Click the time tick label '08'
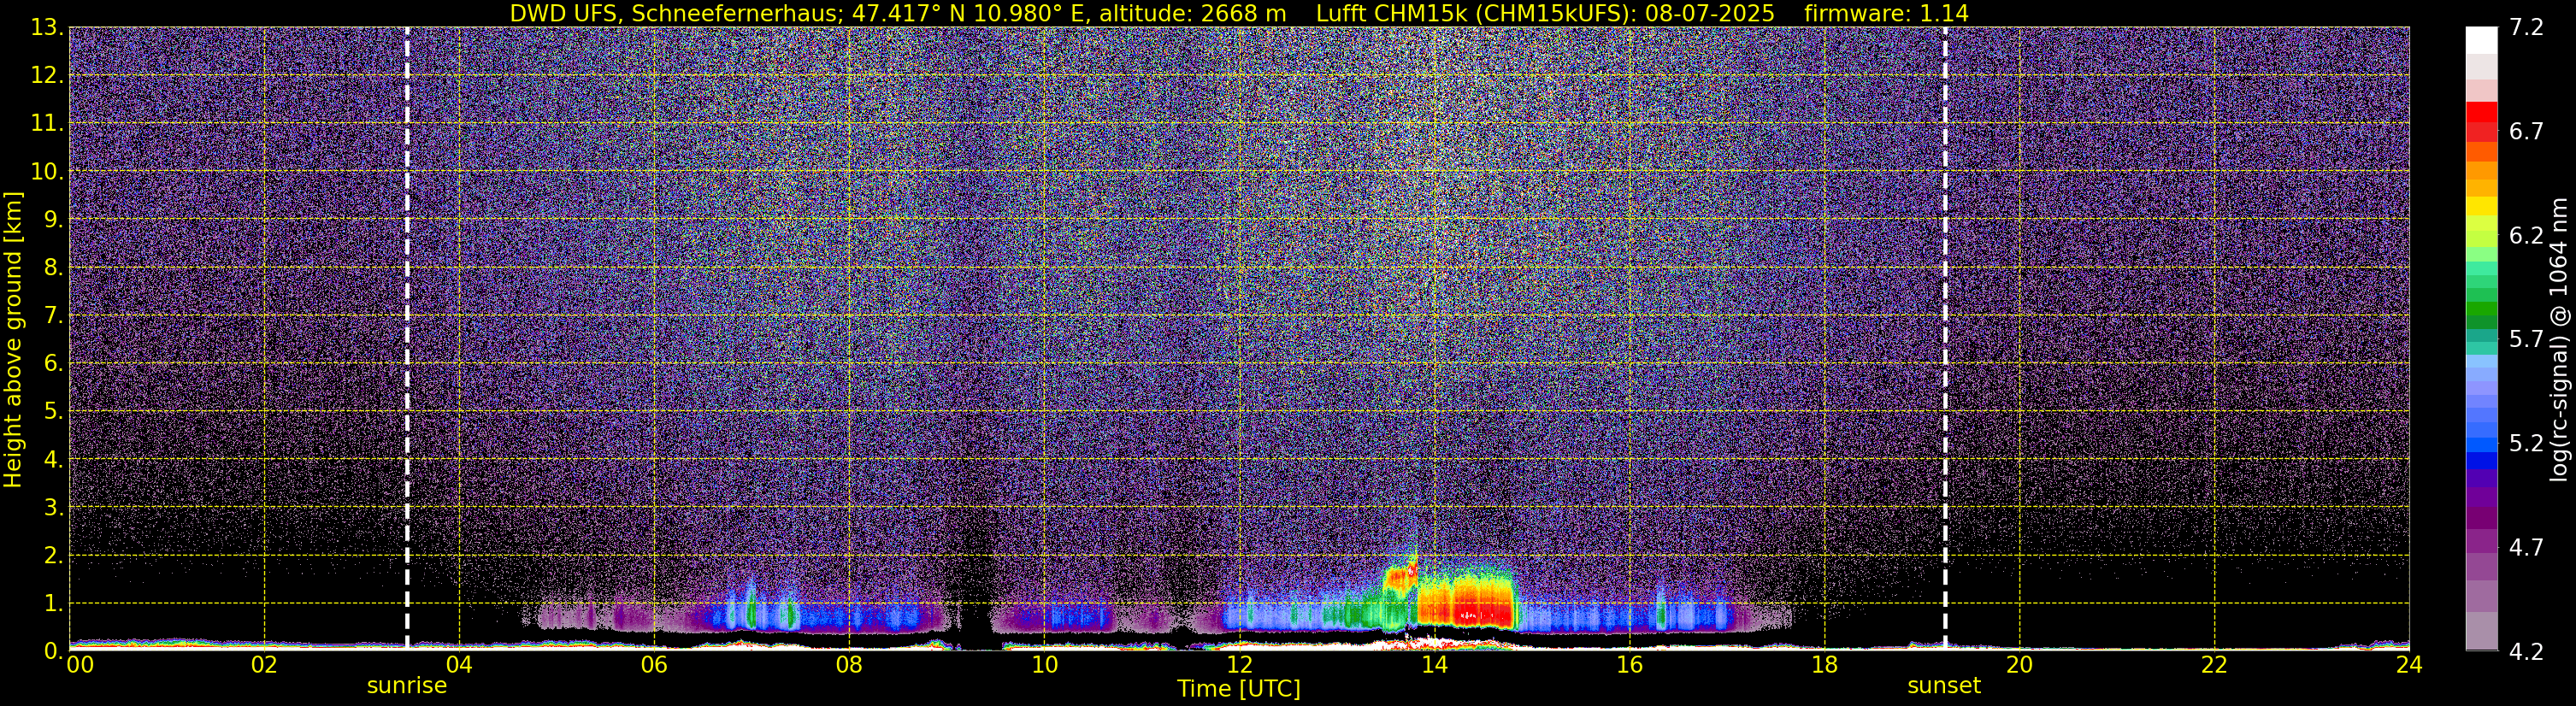Screen dimensions: 2576x706 pyautogui.click(x=849, y=665)
